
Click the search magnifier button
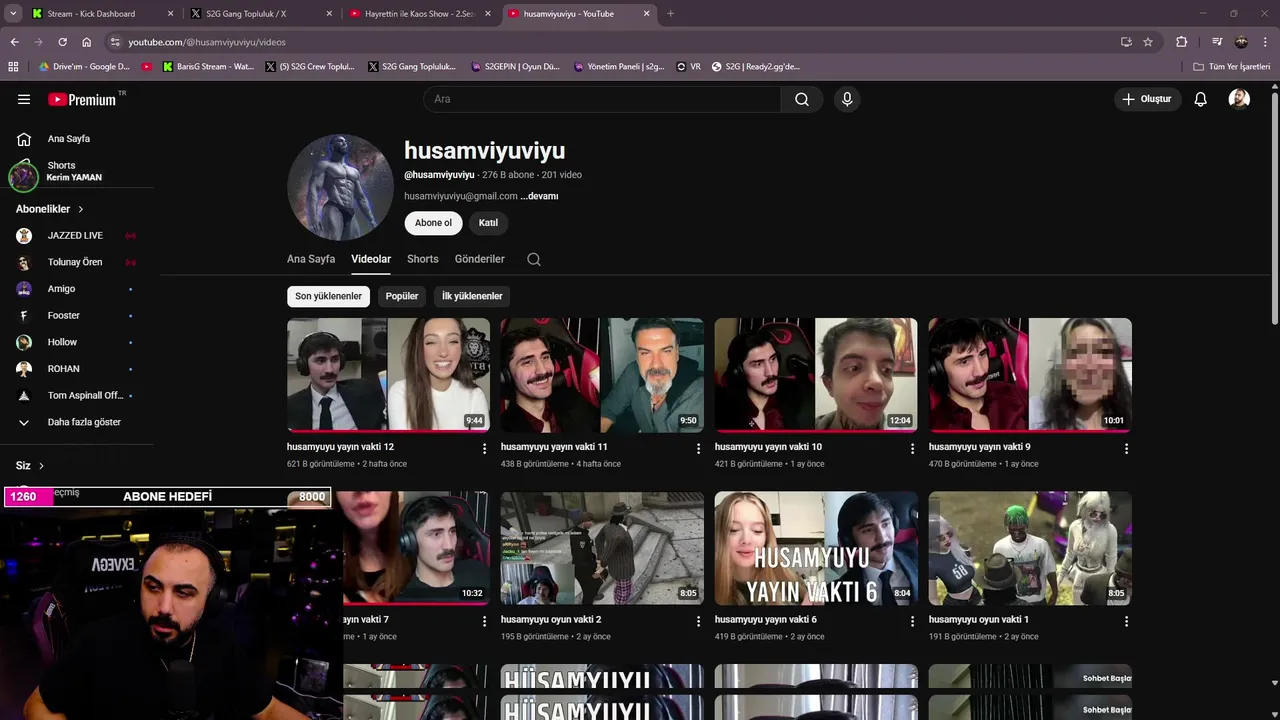click(x=802, y=99)
